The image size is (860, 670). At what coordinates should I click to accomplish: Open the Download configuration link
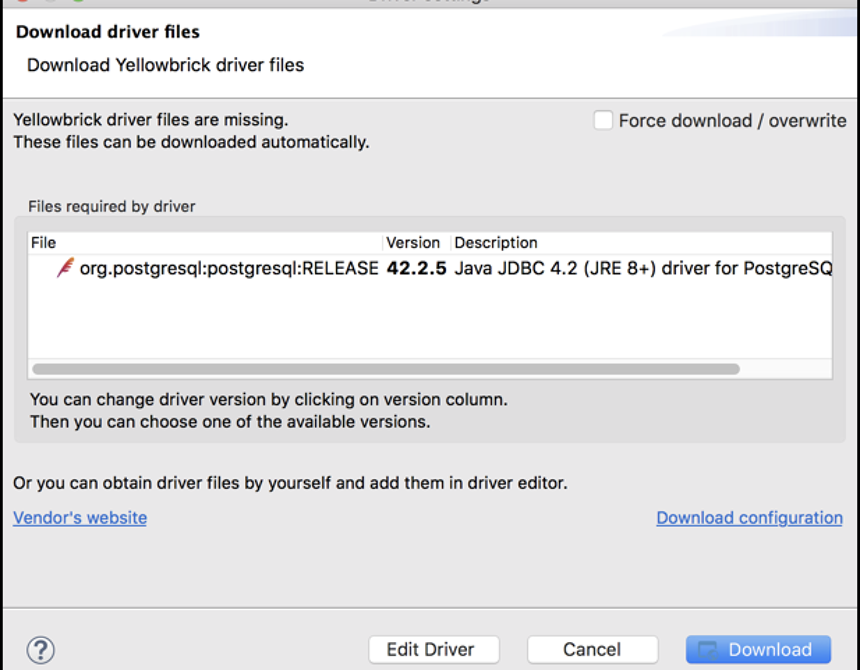(749, 518)
